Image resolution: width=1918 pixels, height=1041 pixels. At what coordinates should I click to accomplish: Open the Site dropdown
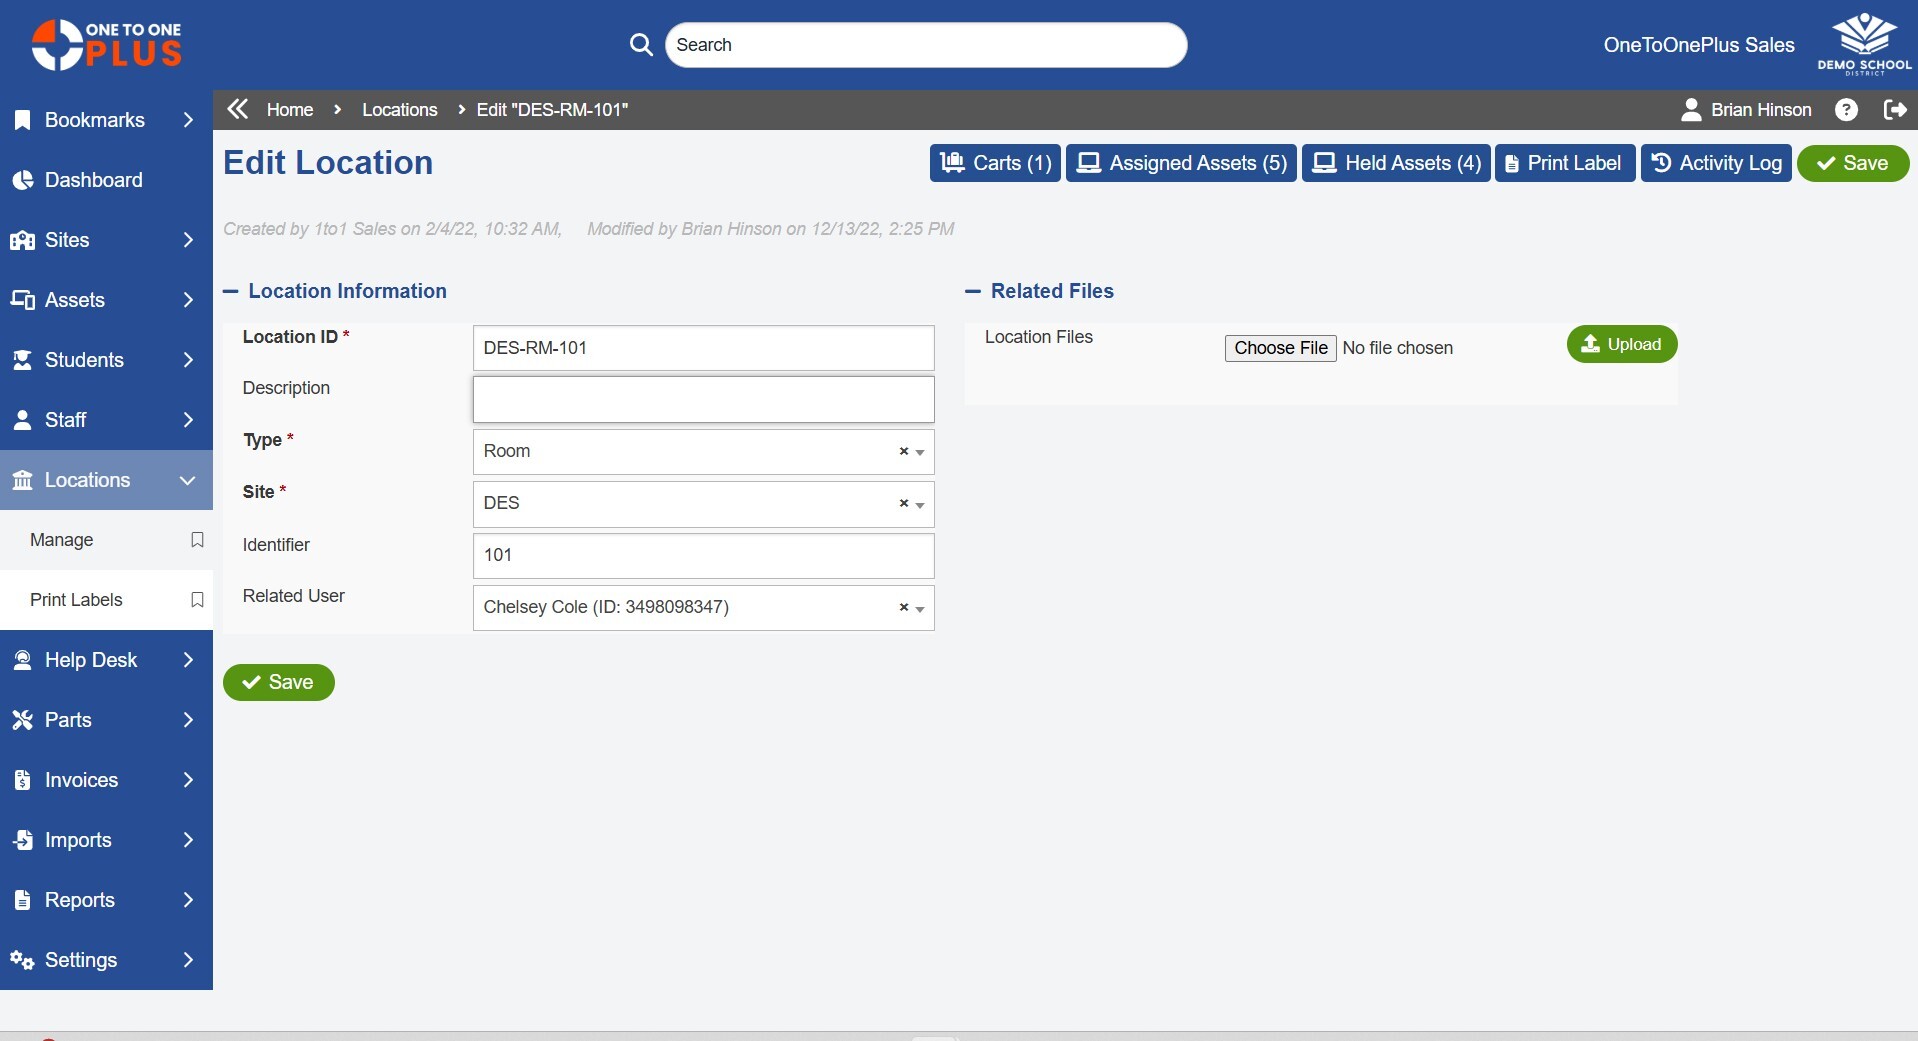920,504
